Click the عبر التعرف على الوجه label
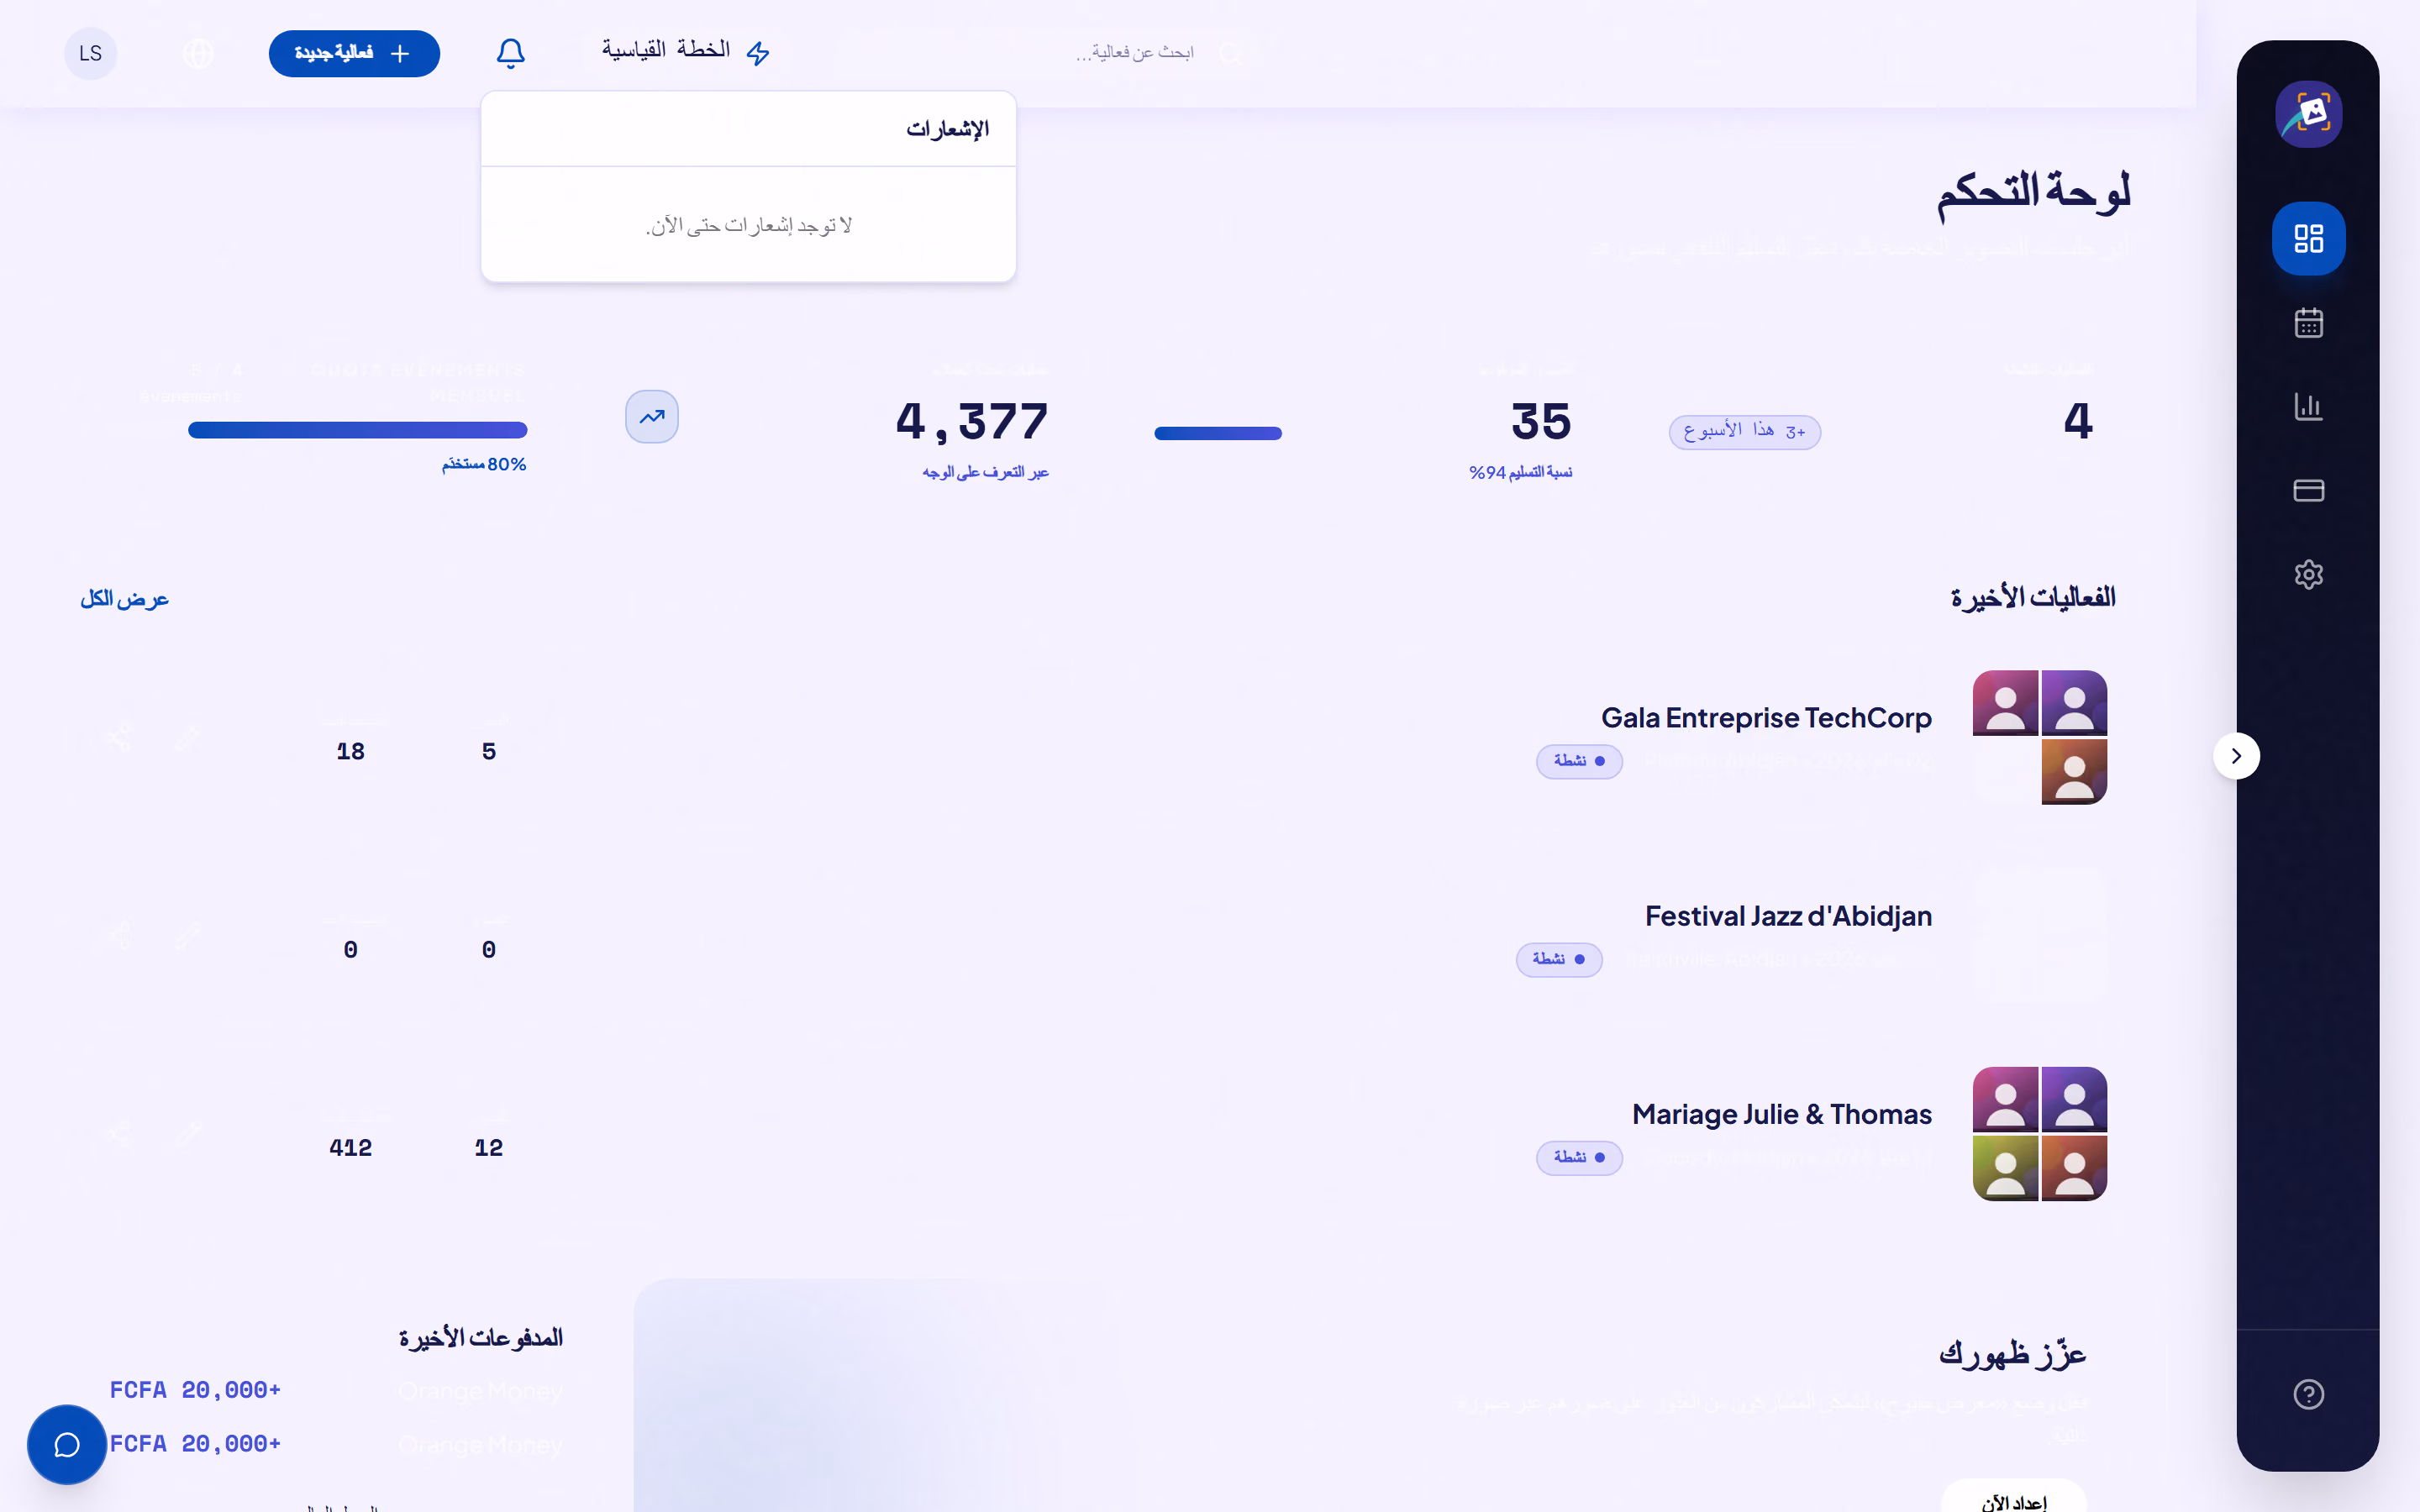2420x1512 pixels. (985, 472)
